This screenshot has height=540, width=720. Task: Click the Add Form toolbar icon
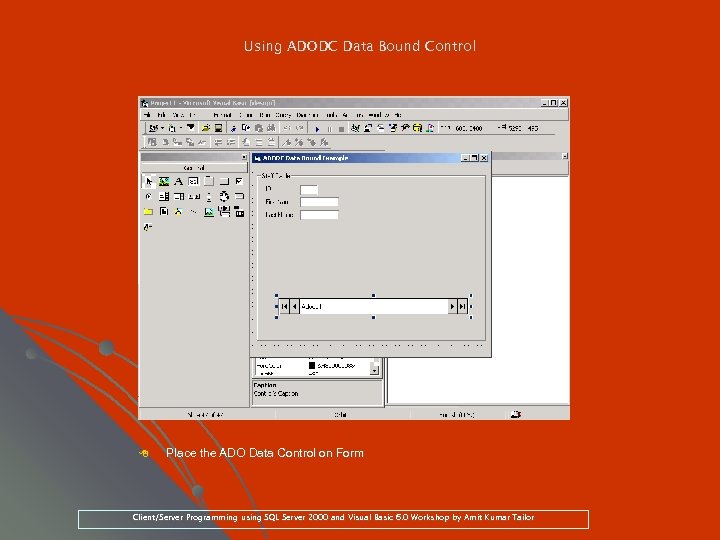(172, 128)
